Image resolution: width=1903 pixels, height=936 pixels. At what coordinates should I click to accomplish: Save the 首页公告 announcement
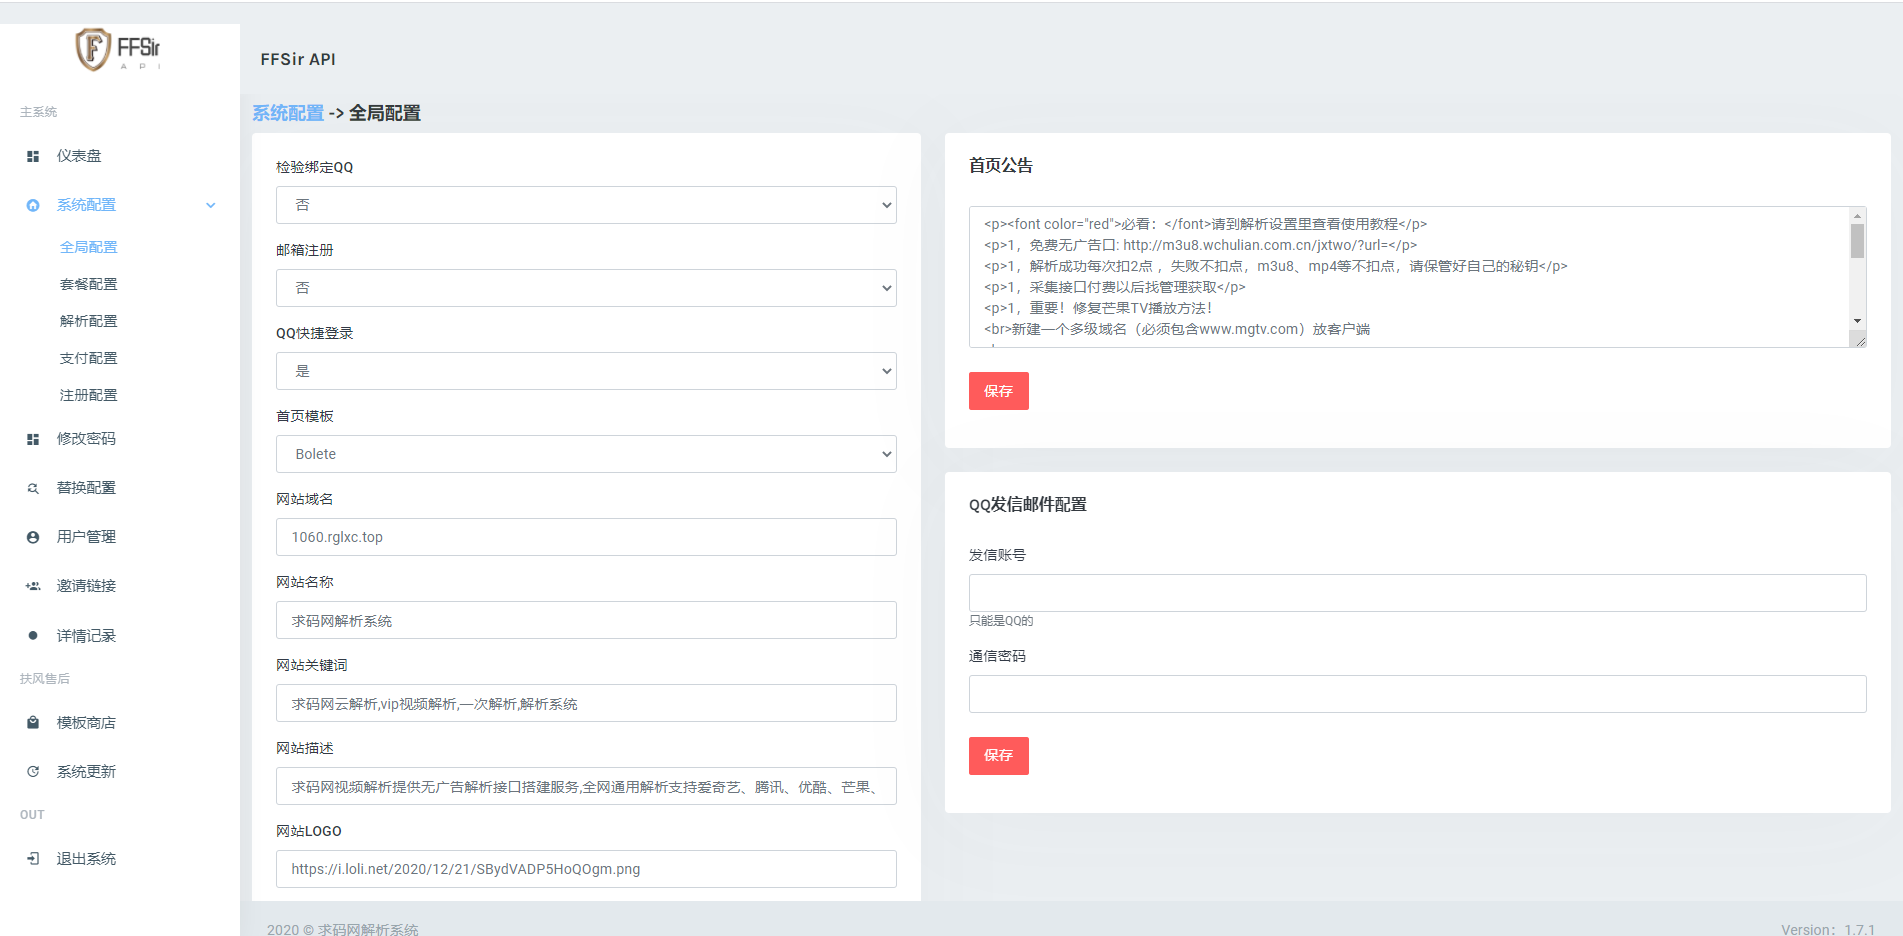tap(998, 391)
